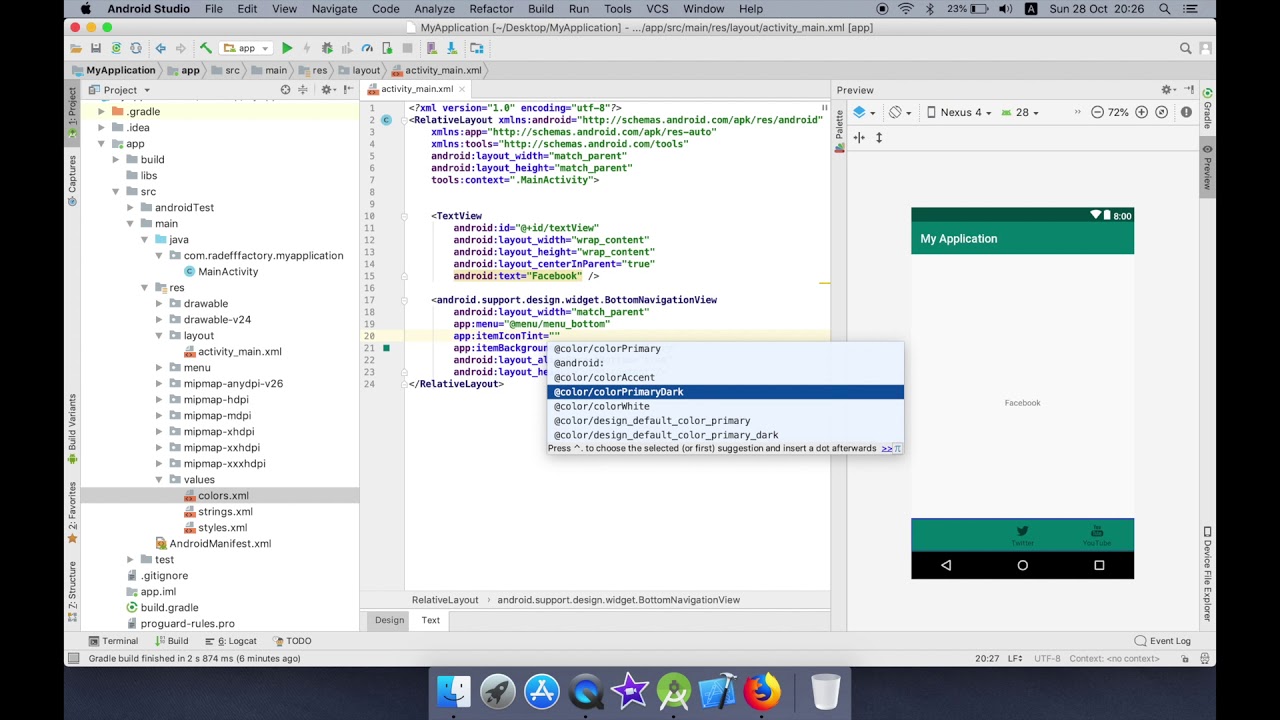Switch to the Text tab
1280x720 pixels.
[x=430, y=620]
